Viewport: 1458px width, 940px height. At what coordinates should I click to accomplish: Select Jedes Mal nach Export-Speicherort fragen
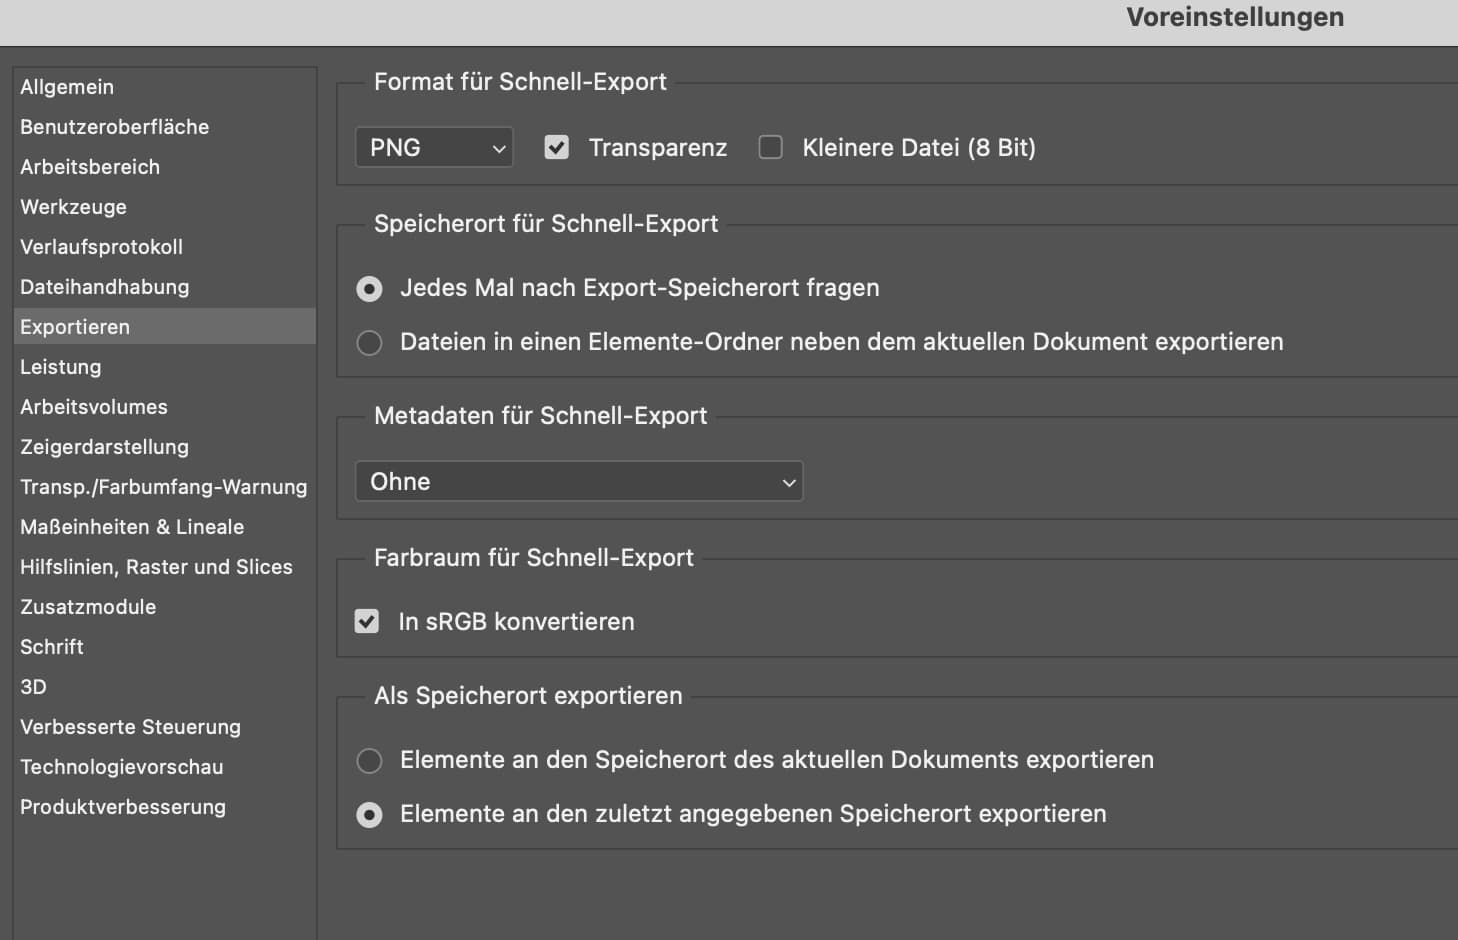click(370, 289)
